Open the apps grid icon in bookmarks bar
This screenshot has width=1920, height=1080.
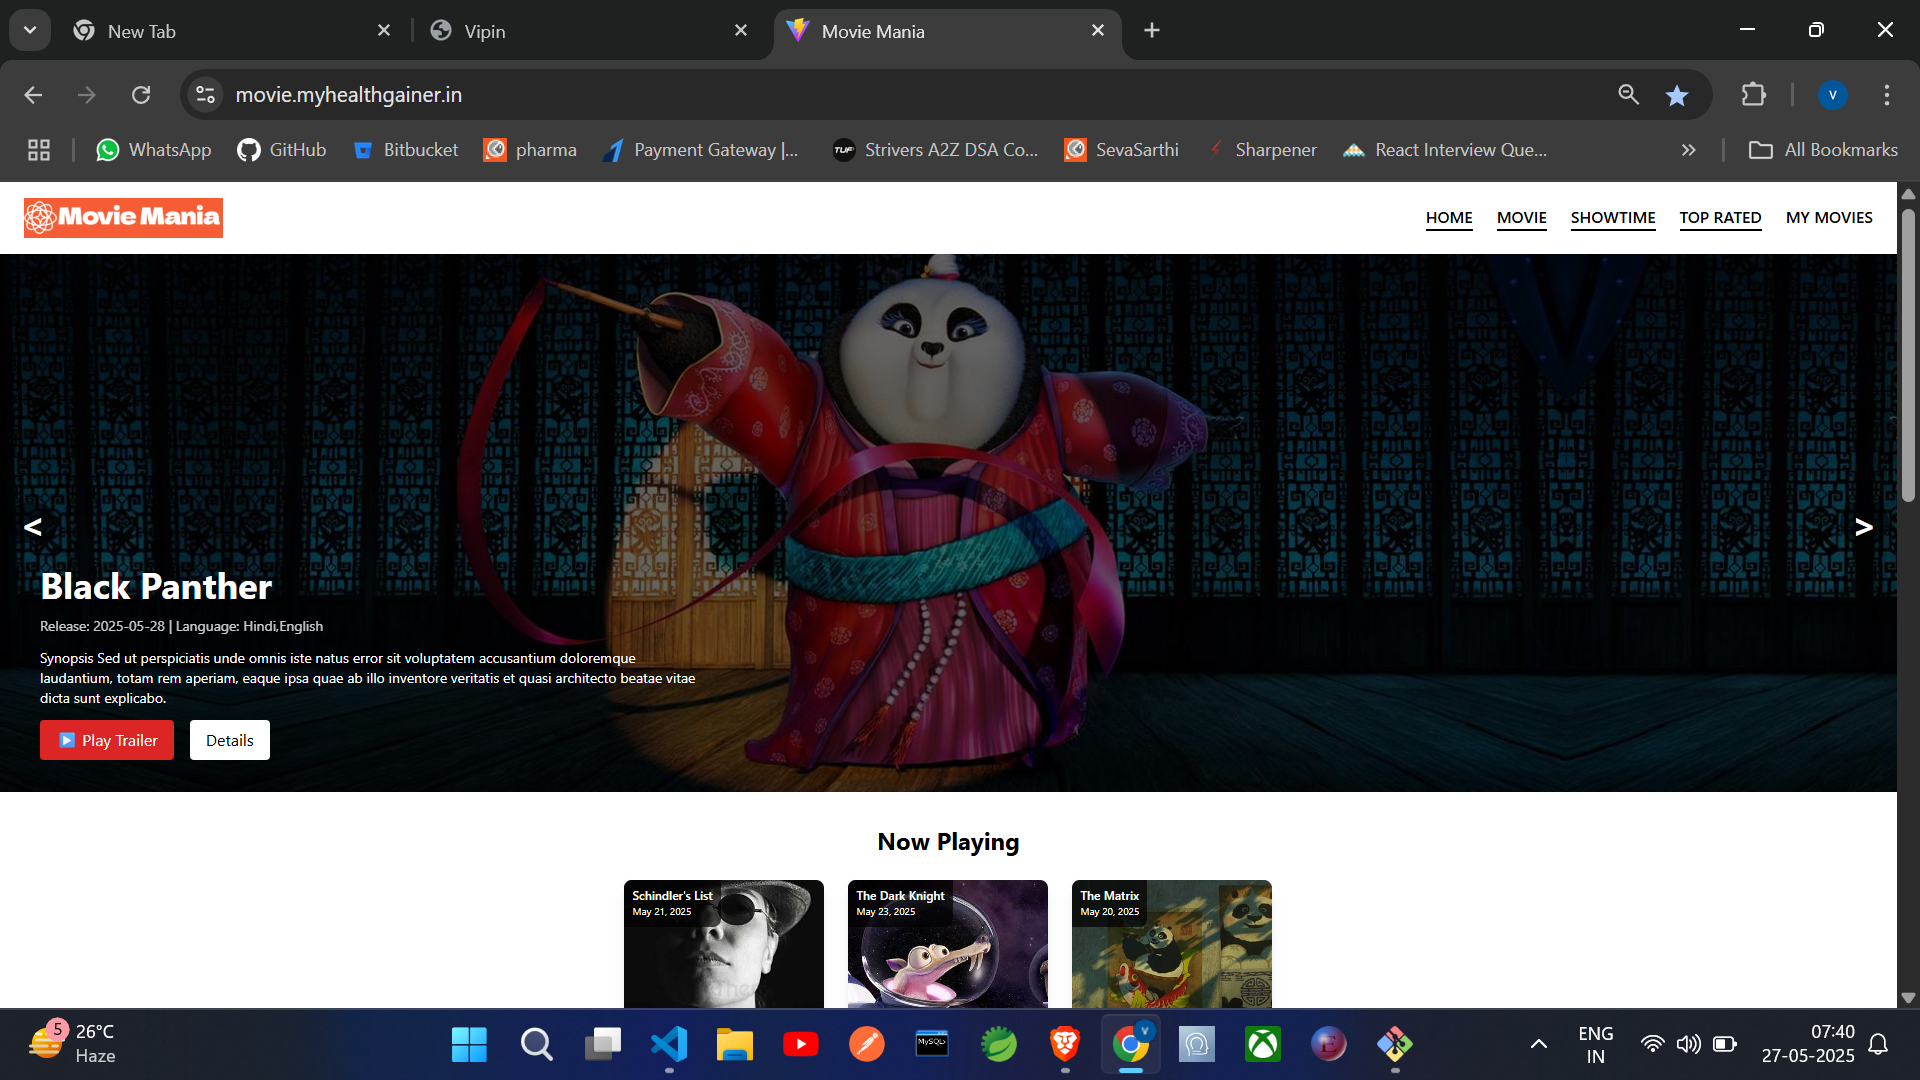click(39, 150)
